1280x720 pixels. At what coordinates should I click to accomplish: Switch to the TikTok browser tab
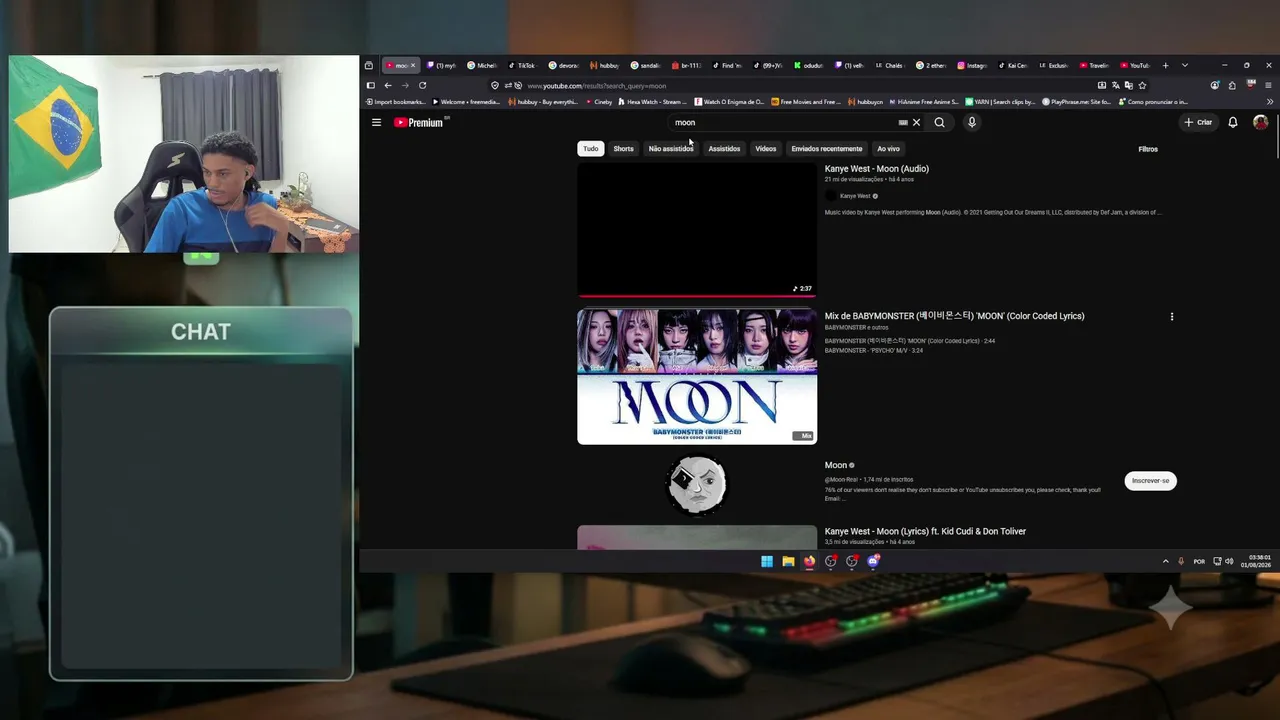pyautogui.click(x=522, y=65)
